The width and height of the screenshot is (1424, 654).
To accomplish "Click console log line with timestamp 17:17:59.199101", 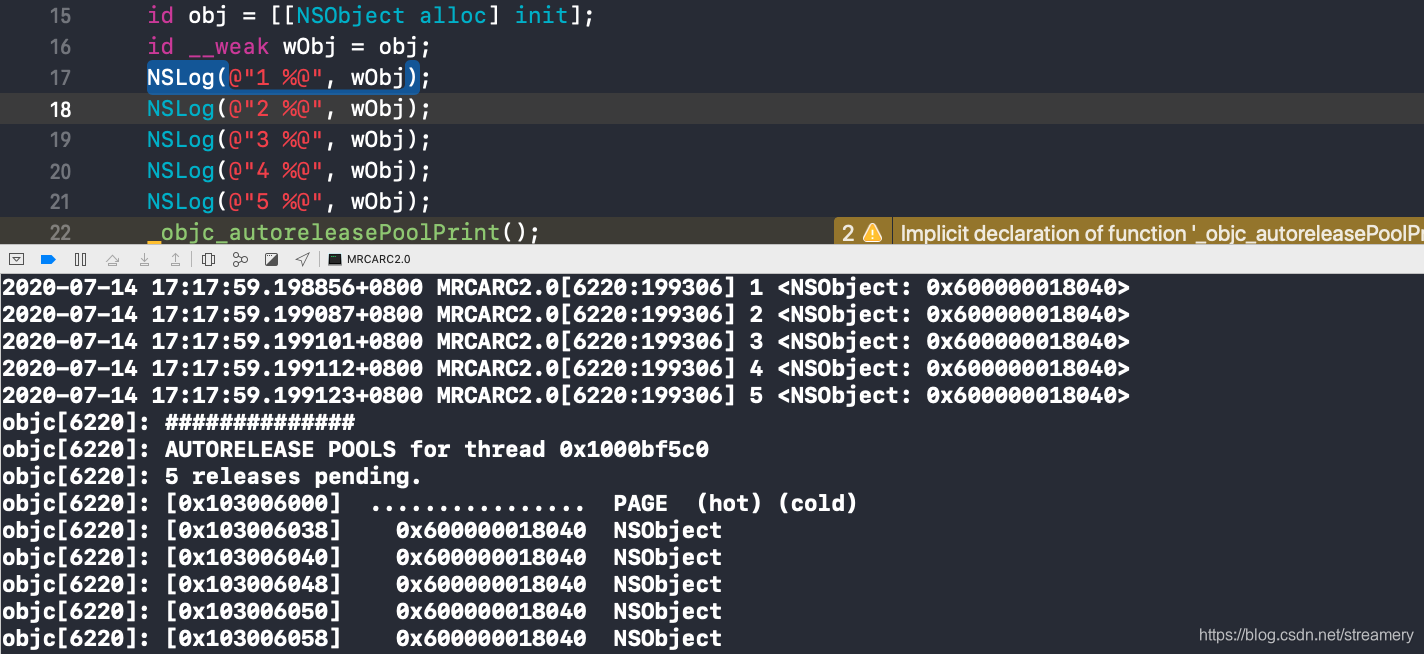I will click(x=566, y=342).
